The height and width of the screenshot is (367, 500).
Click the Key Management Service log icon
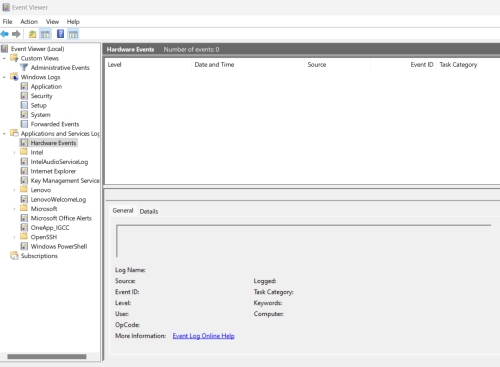[24, 180]
